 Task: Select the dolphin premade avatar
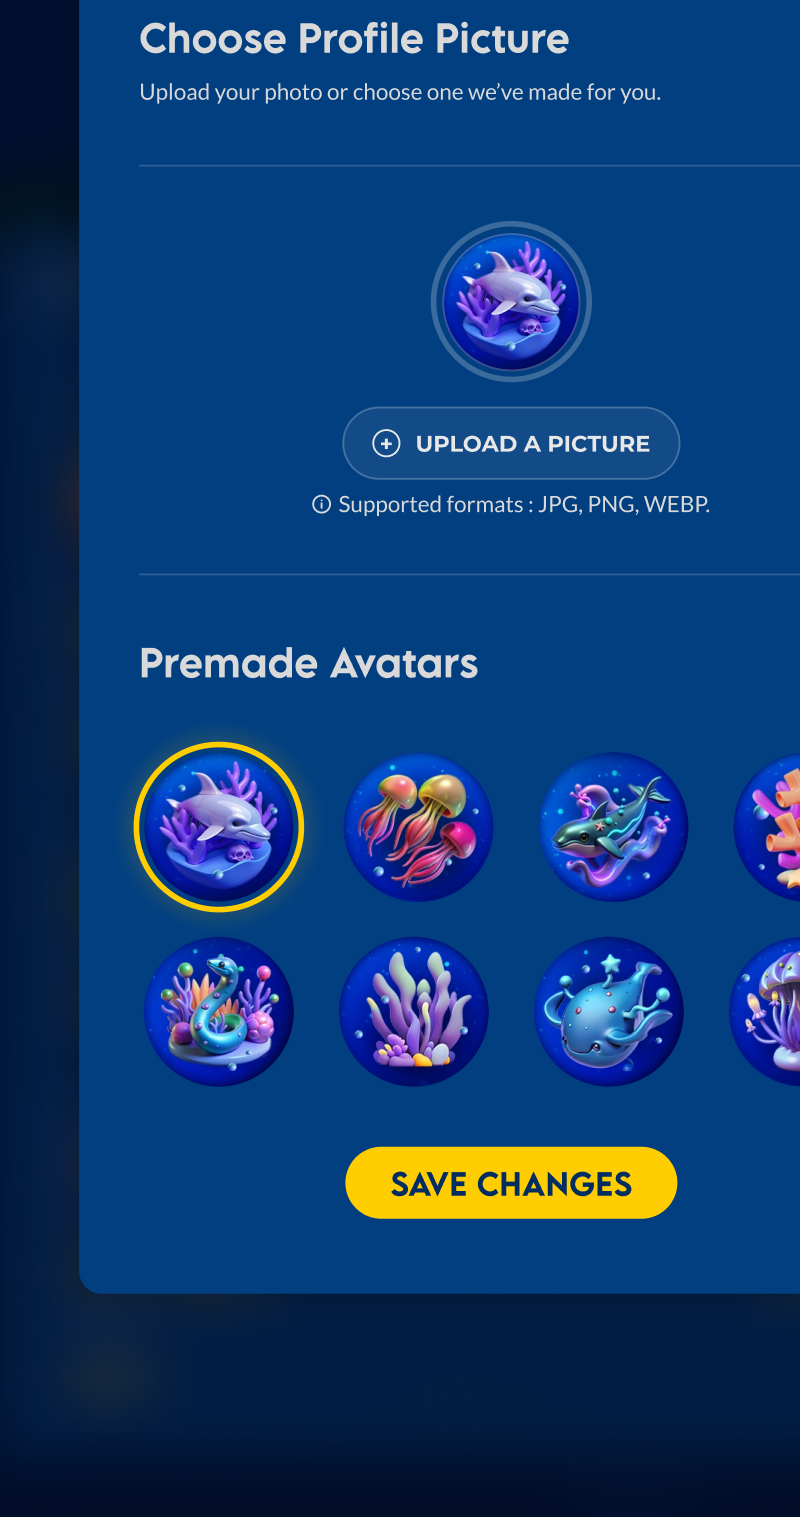[x=218, y=827]
